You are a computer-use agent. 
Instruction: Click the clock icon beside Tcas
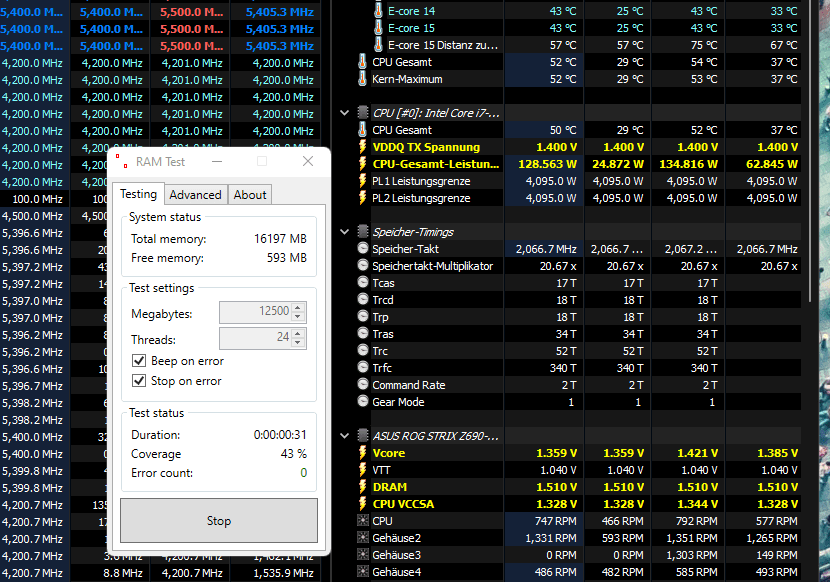click(x=363, y=282)
